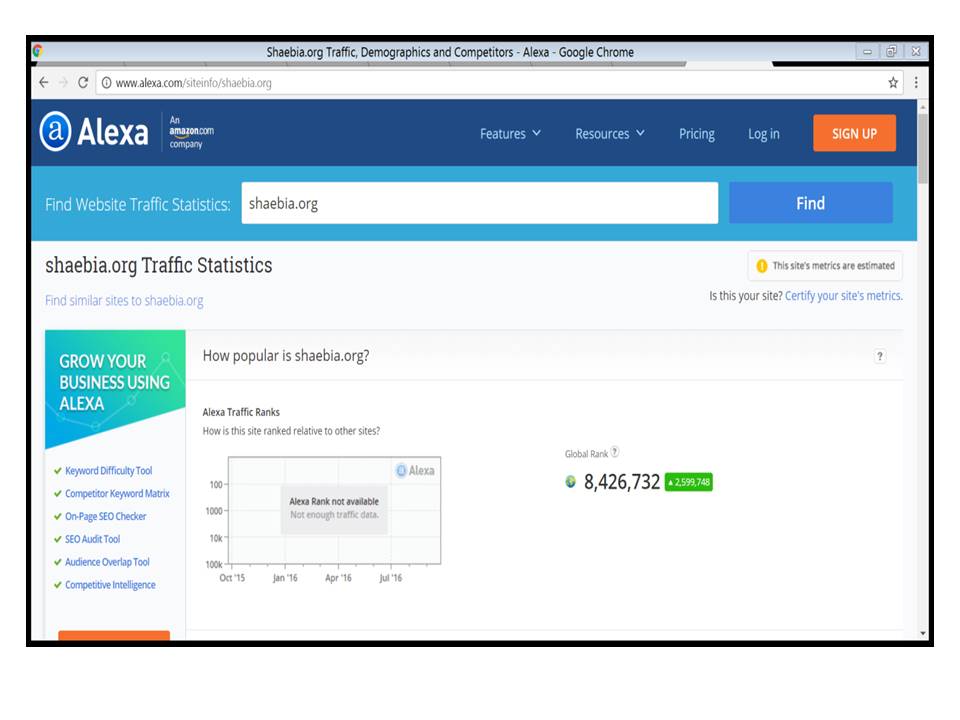Screen dimensions: 960x720
Task: Click the Global Rank help icon
Action: click(x=615, y=452)
